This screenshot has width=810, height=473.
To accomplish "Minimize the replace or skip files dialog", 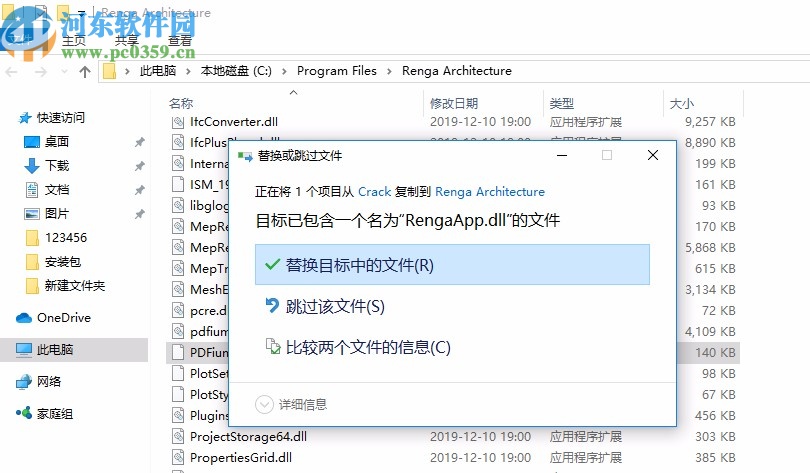I will pyautogui.click(x=562, y=155).
